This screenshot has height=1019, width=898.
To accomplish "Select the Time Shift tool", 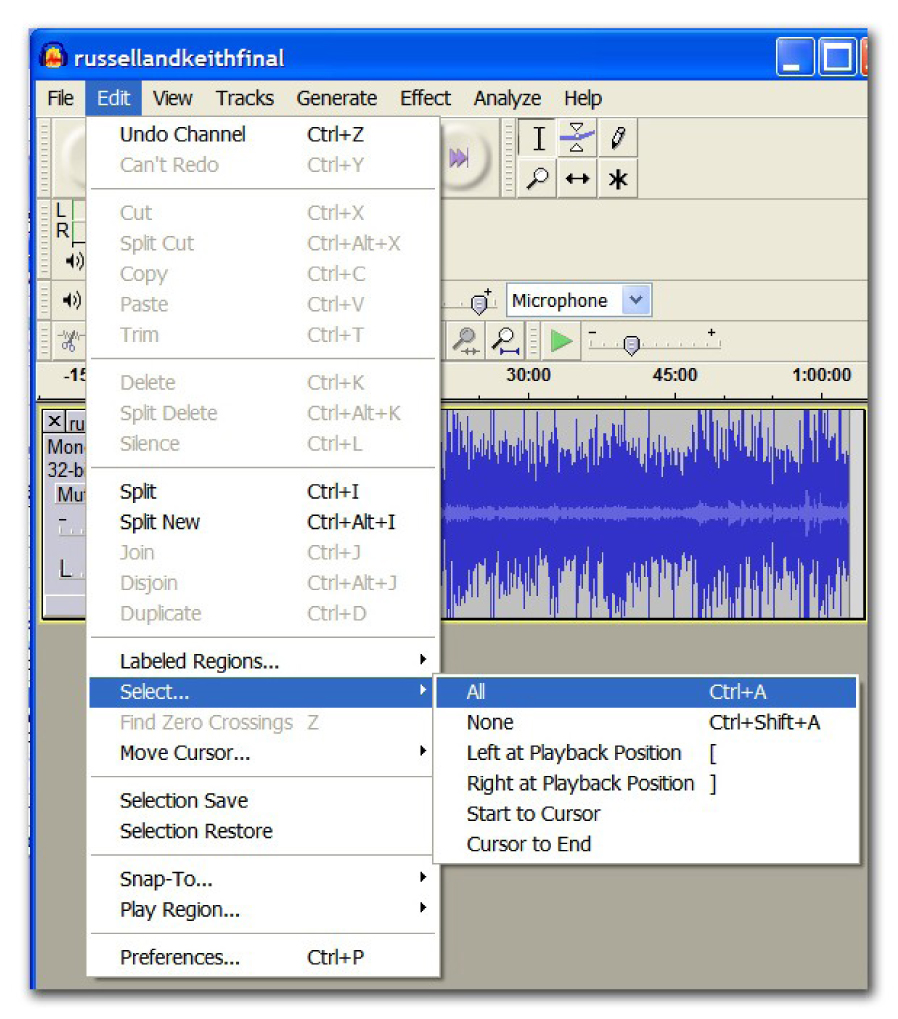I will [x=578, y=179].
